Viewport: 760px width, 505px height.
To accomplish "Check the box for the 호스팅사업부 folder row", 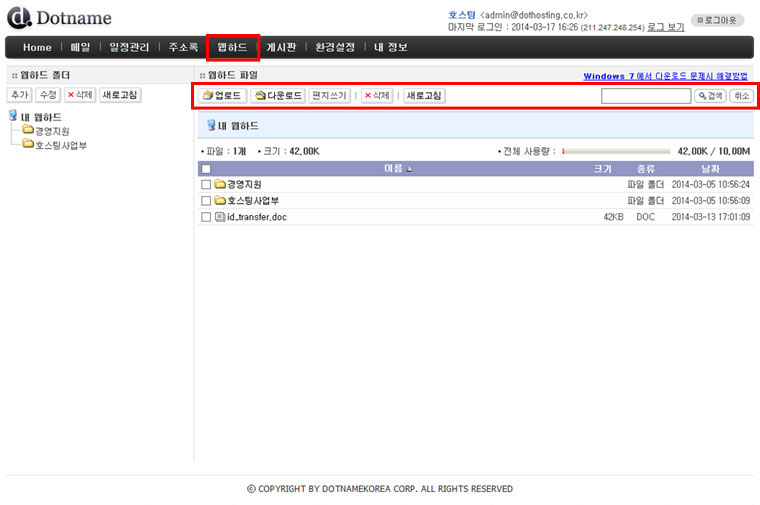I will (x=206, y=201).
